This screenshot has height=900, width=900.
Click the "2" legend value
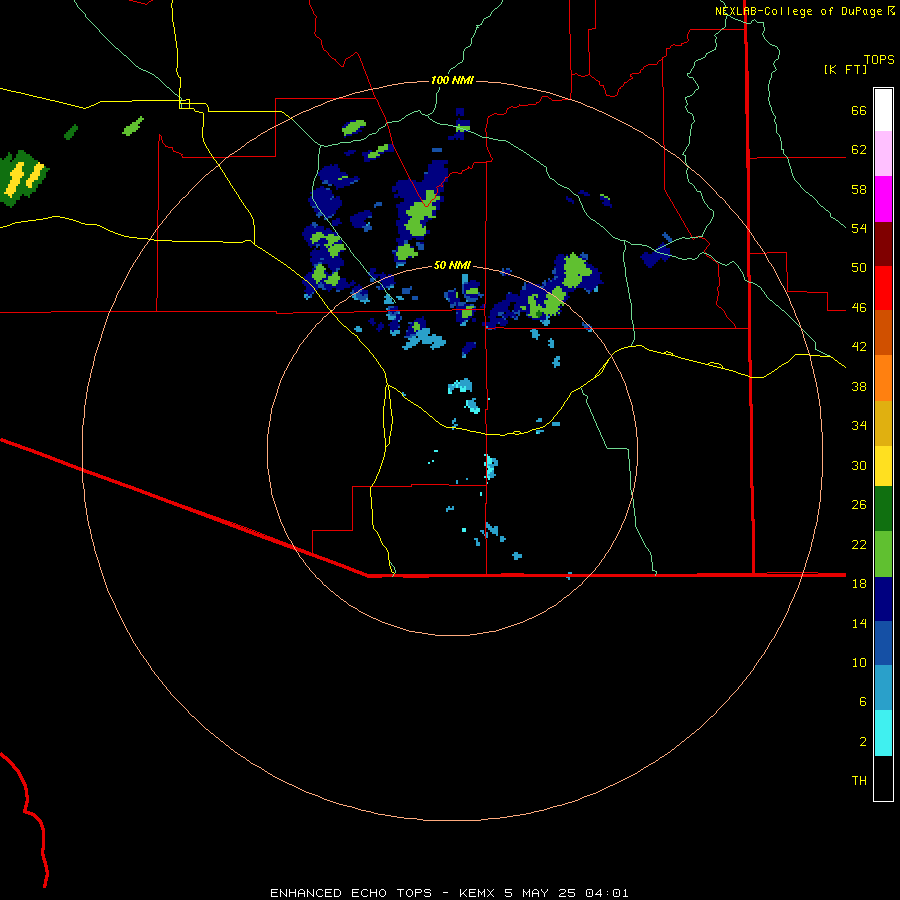pyautogui.click(x=863, y=742)
